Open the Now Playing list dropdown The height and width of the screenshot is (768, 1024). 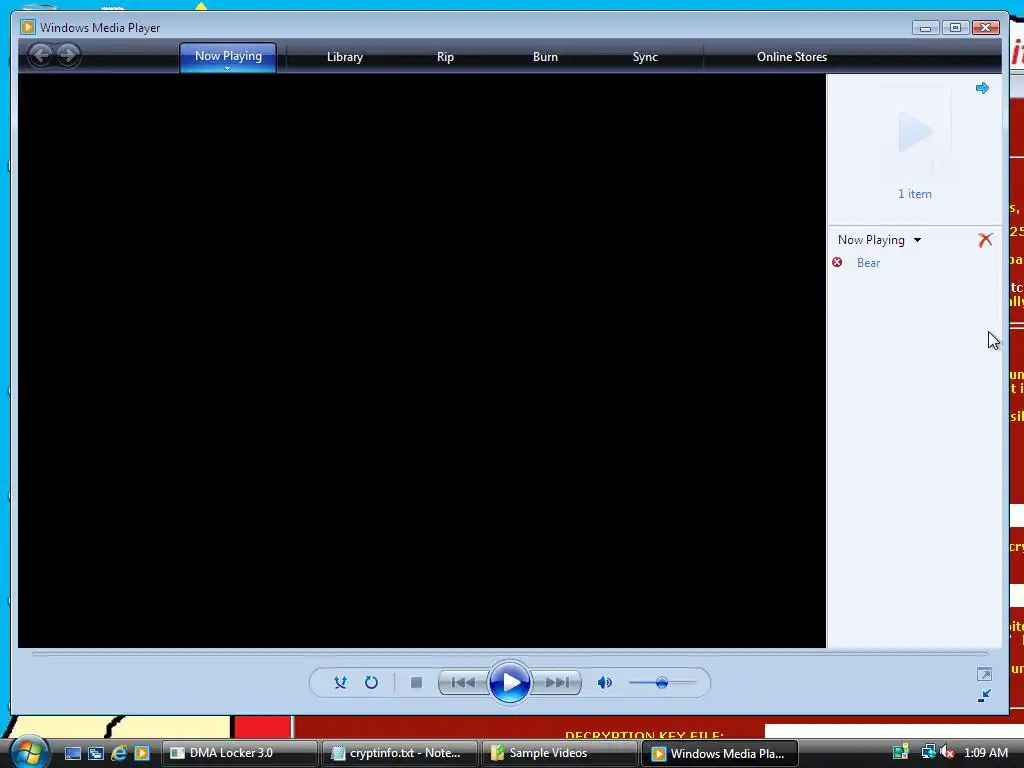[879, 240]
